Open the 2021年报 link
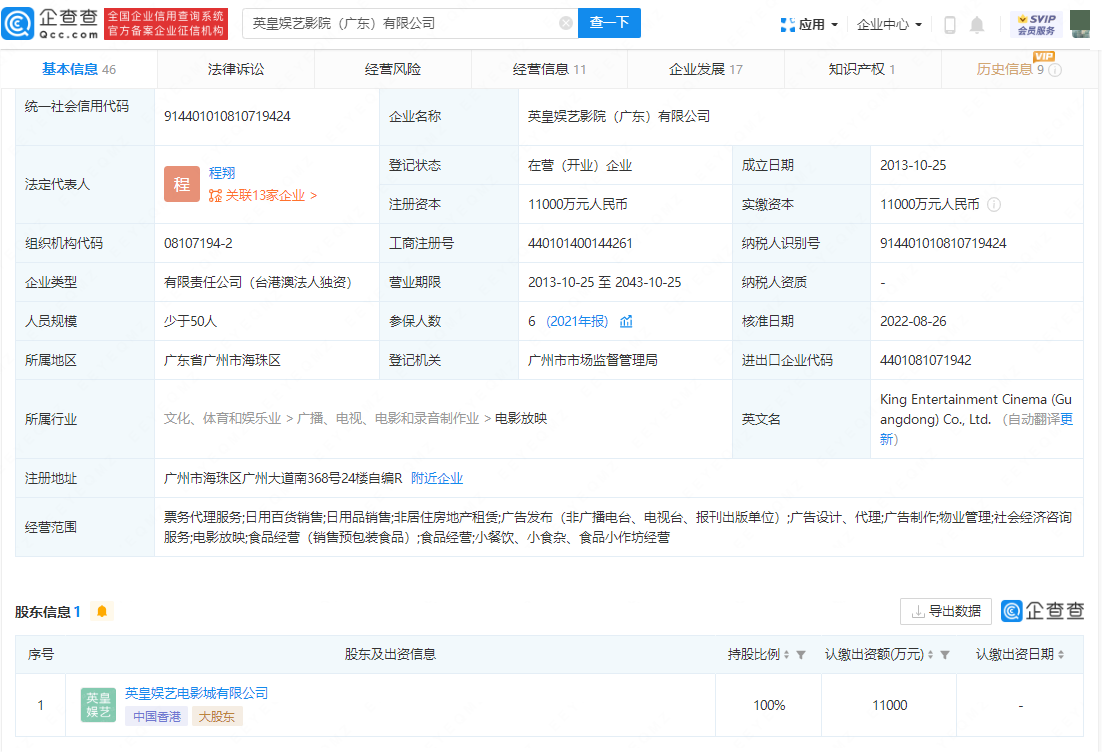 pos(577,321)
